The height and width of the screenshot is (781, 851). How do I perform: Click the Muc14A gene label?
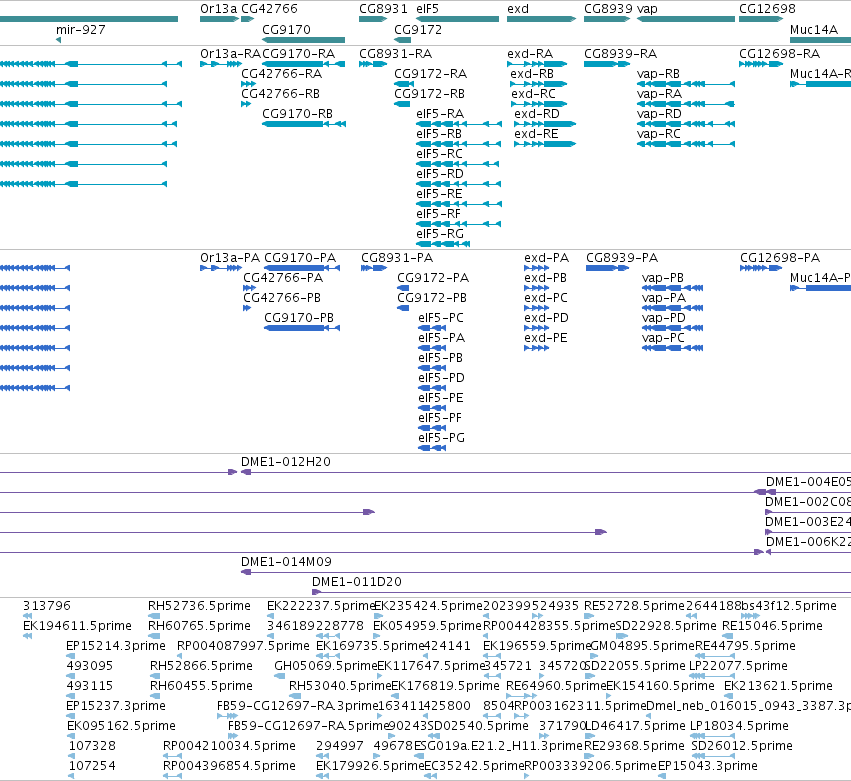coord(814,30)
